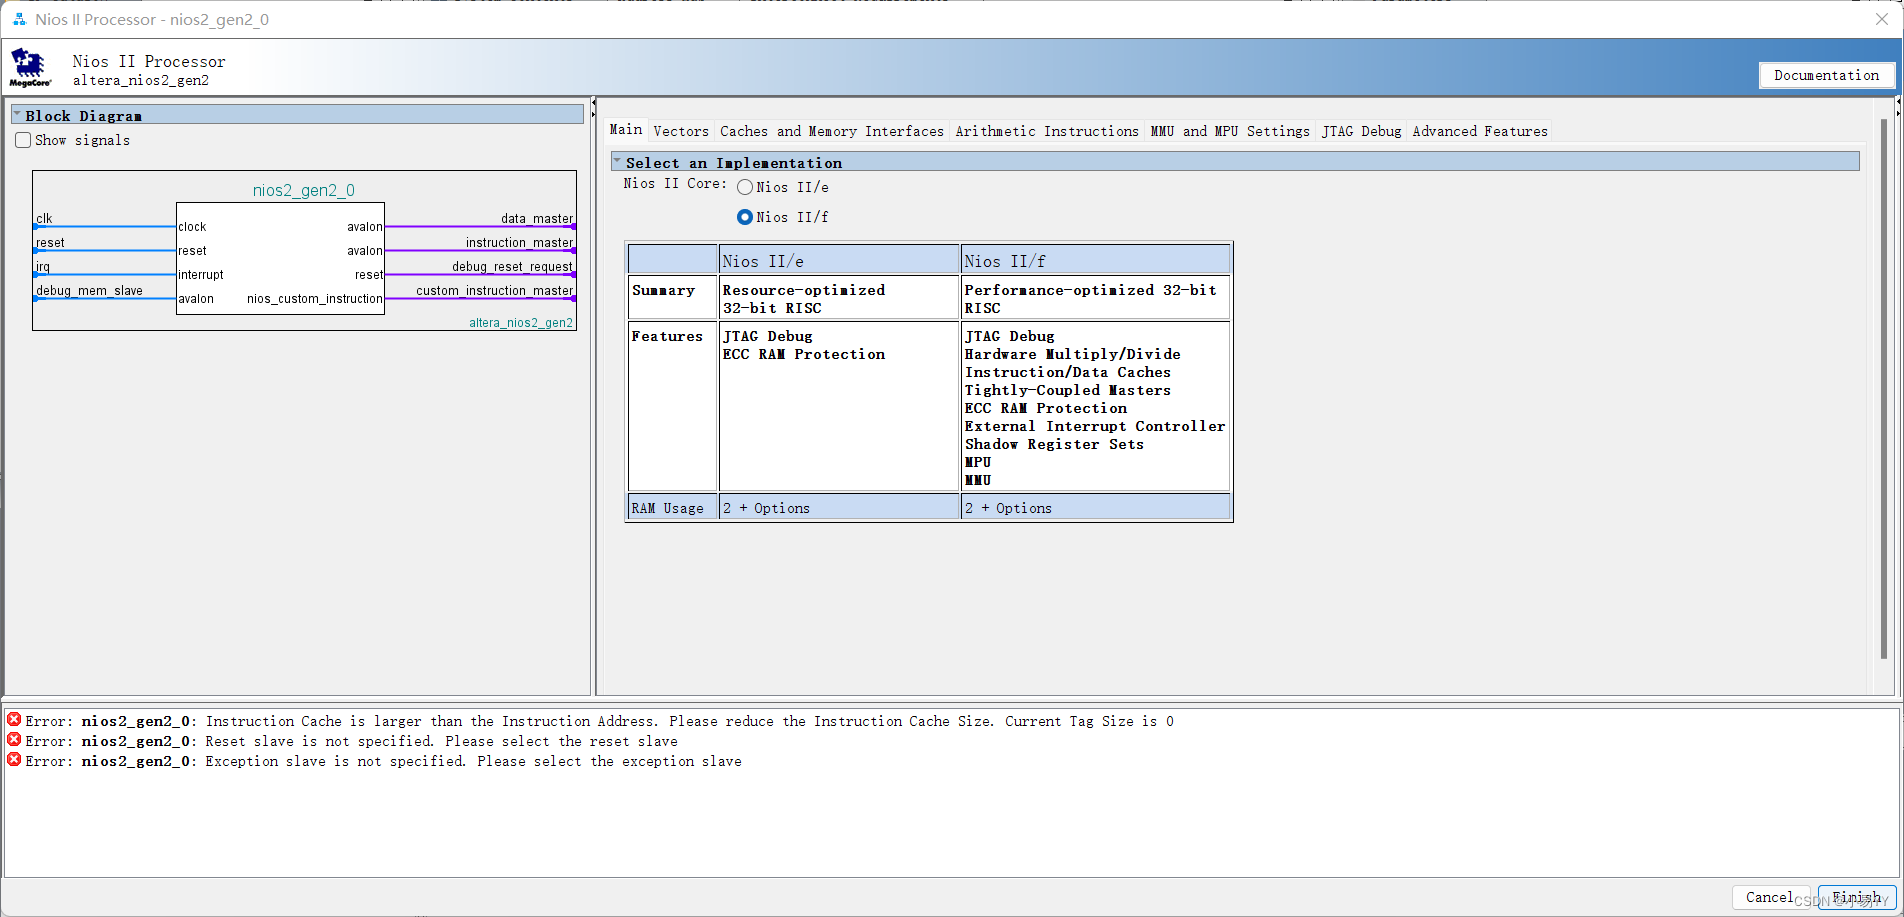Image resolution: width=1904 pixels, height=917 pixels.
Task: Click the parameter panel vertical scrollbar
Action: pos(1884,390)
